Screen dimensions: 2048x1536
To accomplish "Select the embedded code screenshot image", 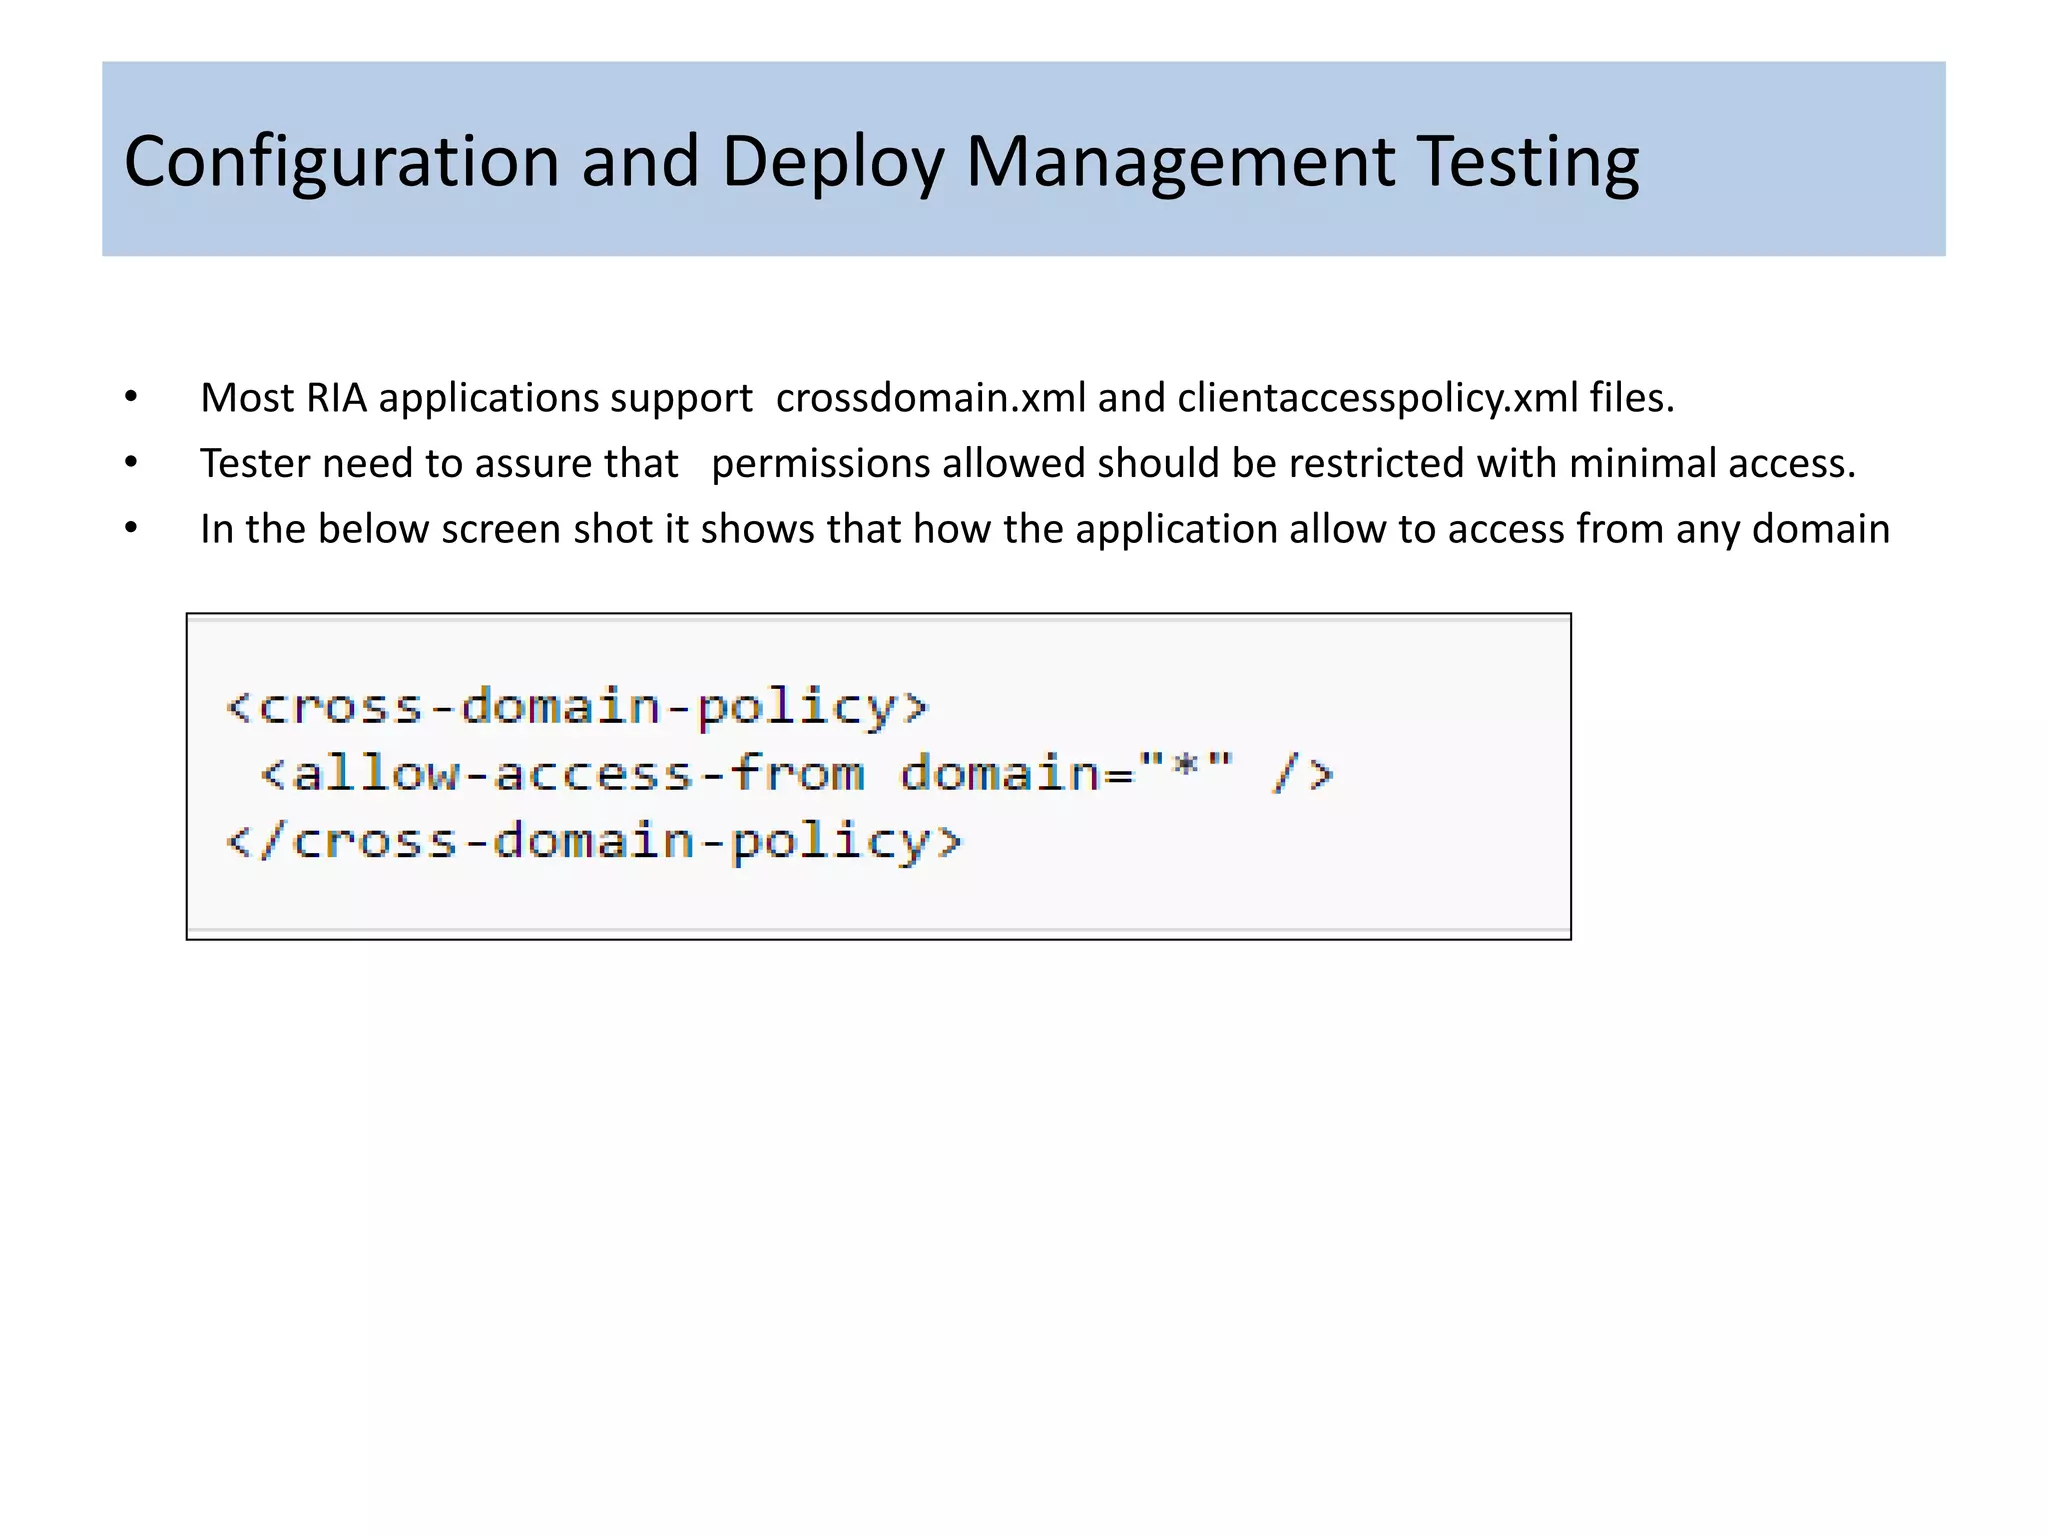I will (x=879, y=776).
